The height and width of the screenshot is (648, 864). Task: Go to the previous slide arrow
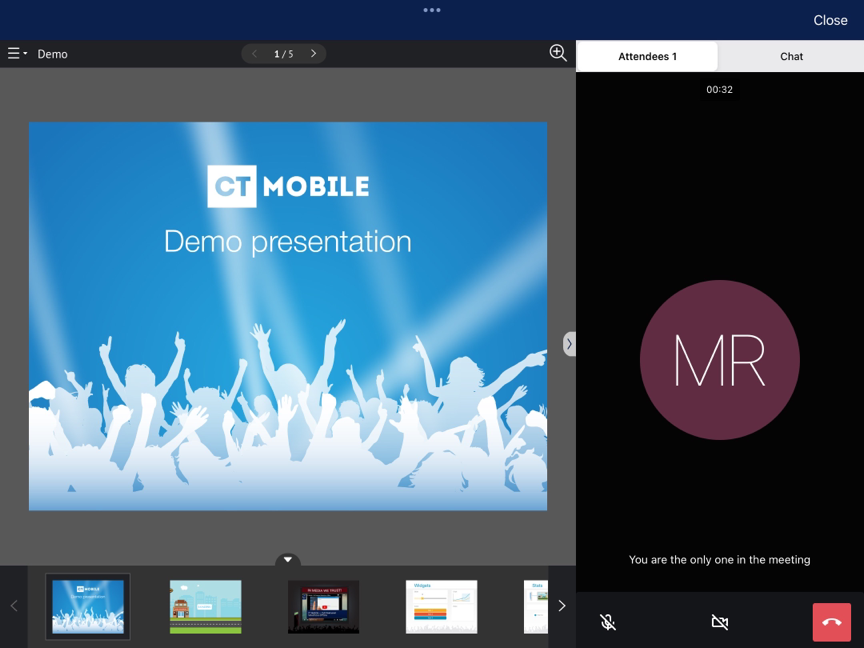point(254,54)
